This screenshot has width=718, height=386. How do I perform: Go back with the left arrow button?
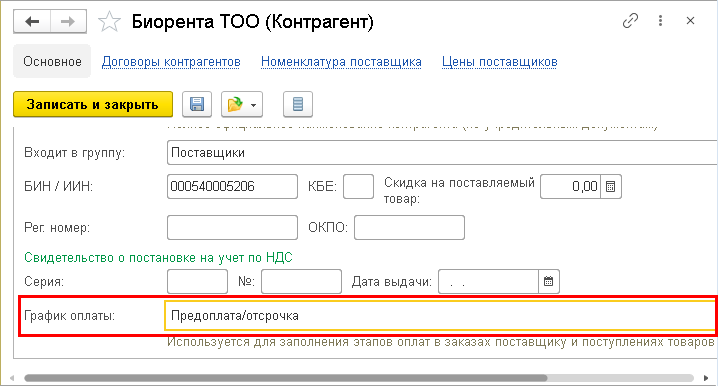click(32, 21)
